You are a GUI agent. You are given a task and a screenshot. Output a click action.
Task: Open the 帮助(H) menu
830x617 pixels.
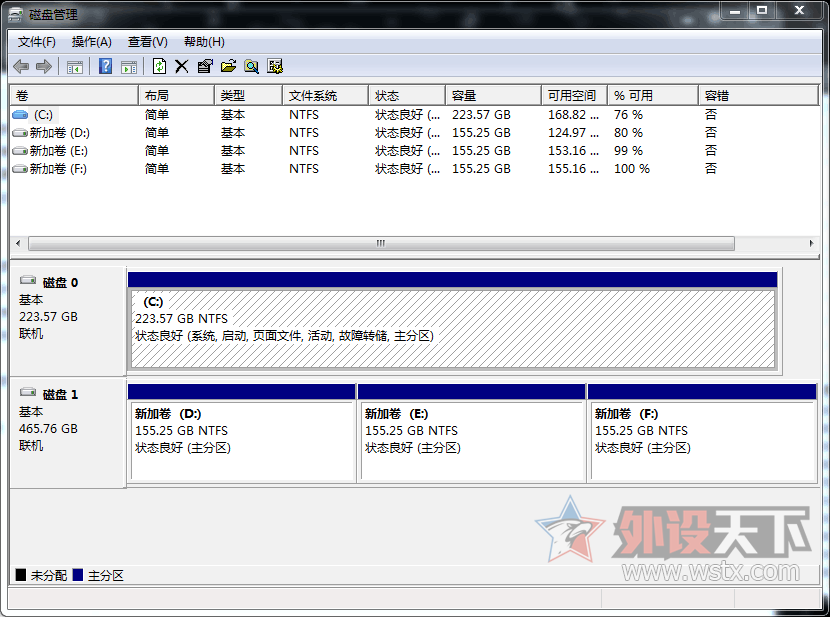coord(204,42)
